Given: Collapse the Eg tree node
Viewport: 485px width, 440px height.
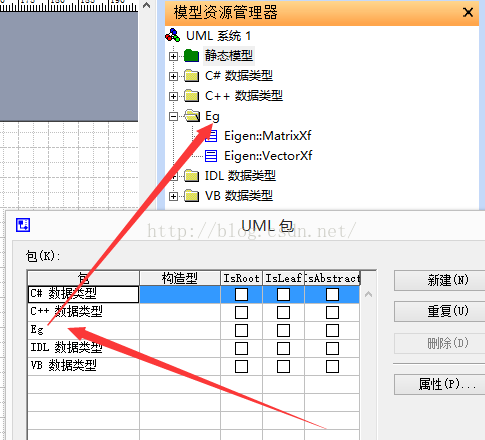Looking at the screenshot, I should pos(173,116).
